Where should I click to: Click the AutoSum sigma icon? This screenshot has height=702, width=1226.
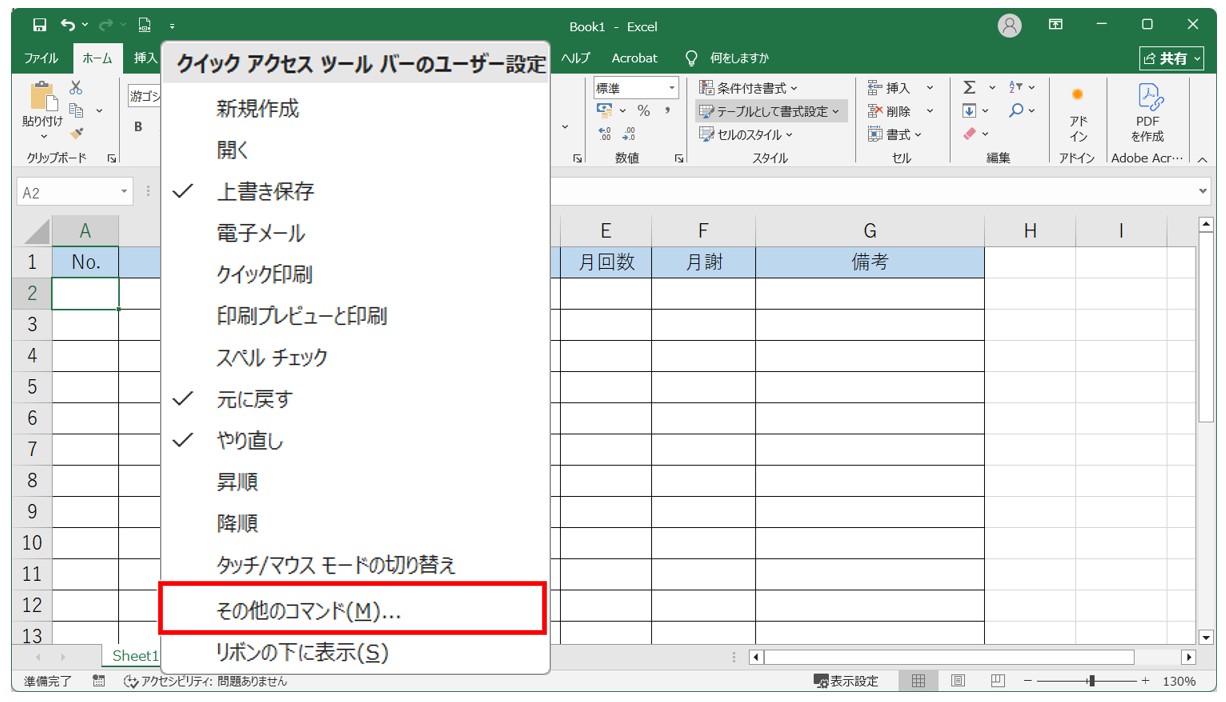969,88
